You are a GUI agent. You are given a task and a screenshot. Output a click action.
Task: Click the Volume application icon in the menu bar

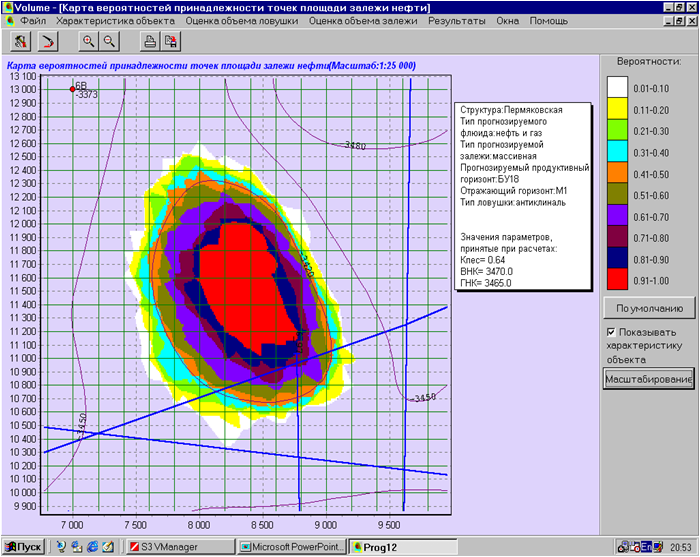[x=9, y=20]
